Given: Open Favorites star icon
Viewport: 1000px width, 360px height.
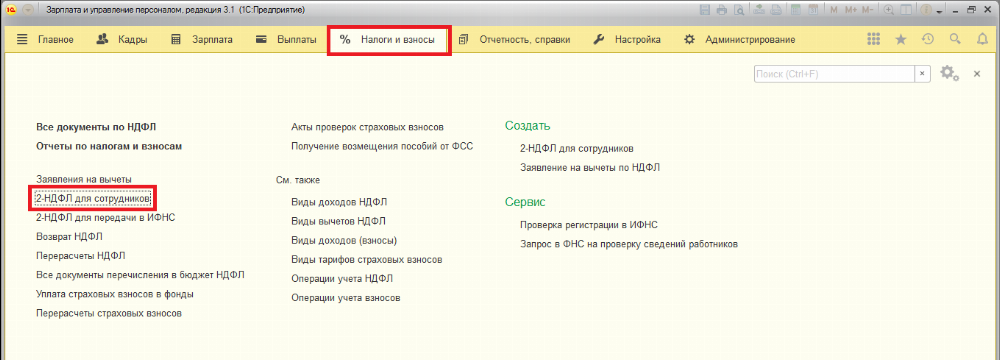Looking at the screenshot, I should [901, 40].
